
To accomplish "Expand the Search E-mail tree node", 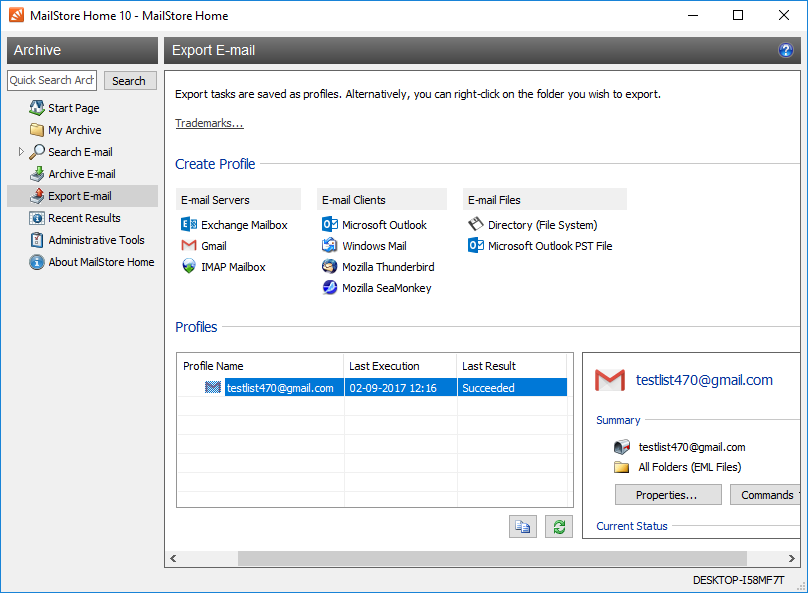I will pos(21,151).
